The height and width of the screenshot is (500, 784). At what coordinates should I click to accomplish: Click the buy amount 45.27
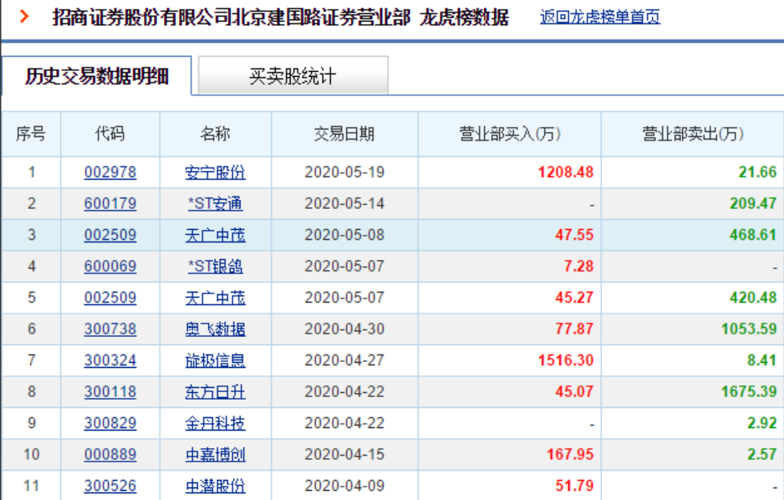[x=574, y=298]
